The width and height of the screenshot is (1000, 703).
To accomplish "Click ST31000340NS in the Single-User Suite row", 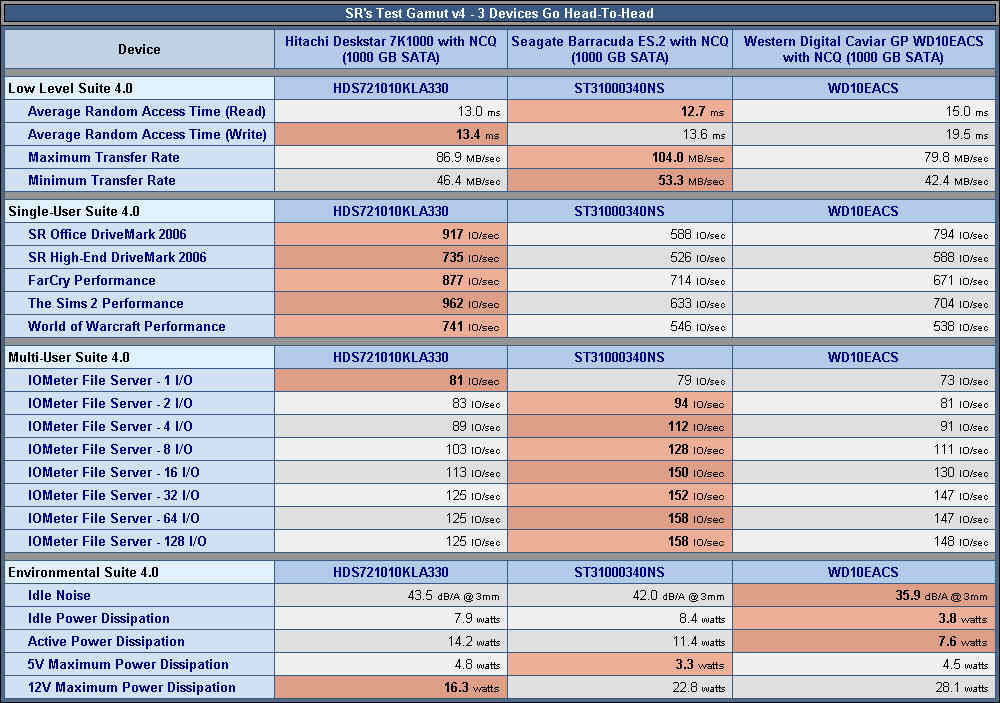I will (619, 211).
